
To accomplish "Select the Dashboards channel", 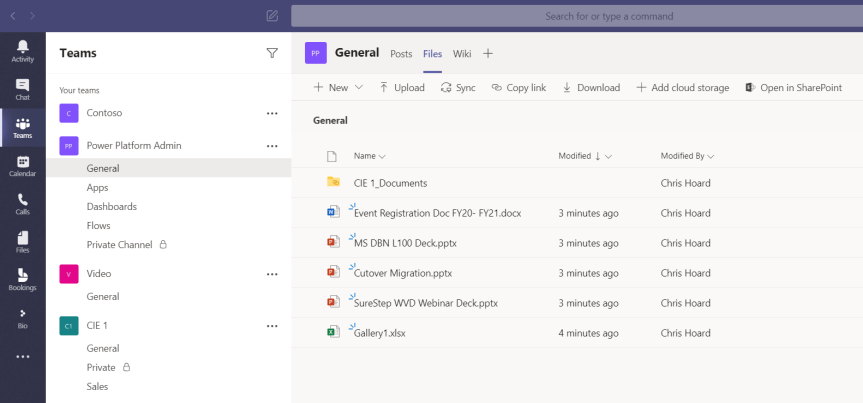I will point(111,206).
